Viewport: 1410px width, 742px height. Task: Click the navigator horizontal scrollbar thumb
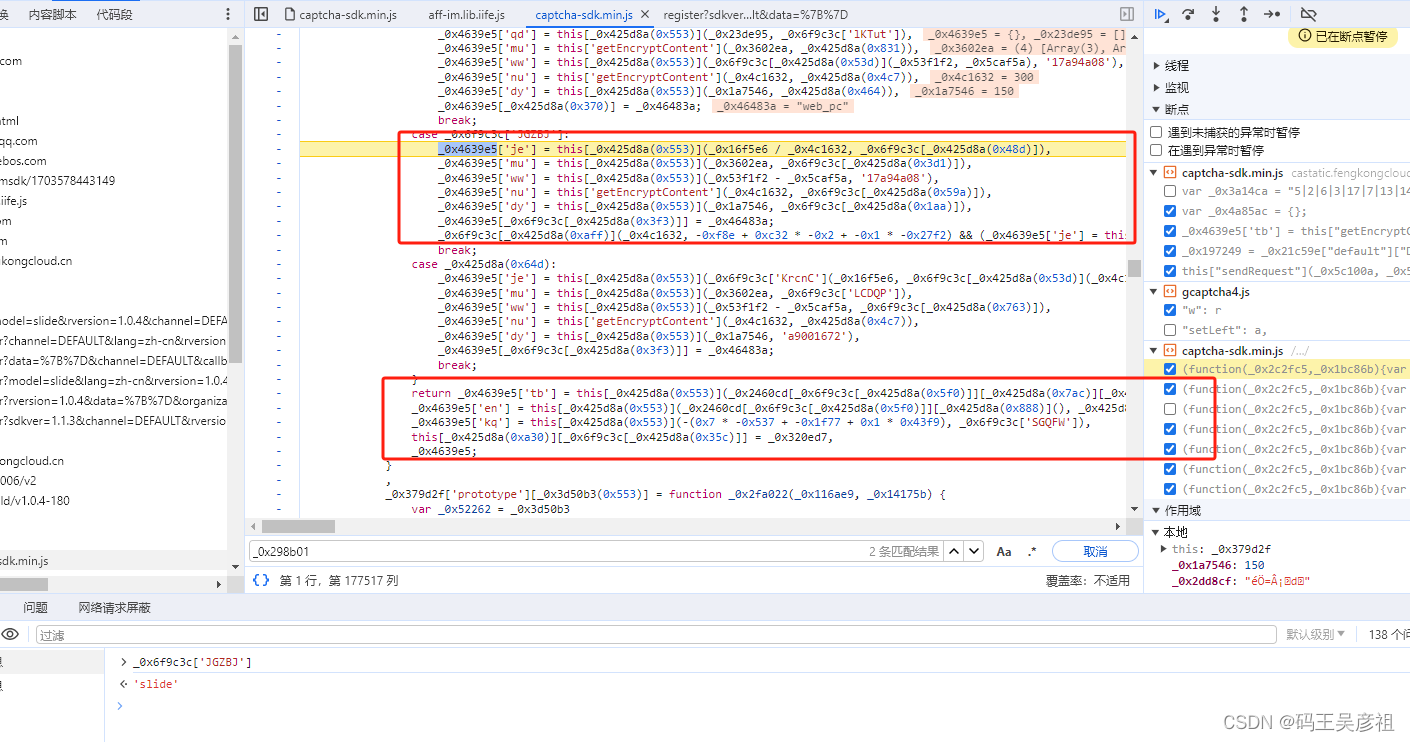(x=25, y=584)
